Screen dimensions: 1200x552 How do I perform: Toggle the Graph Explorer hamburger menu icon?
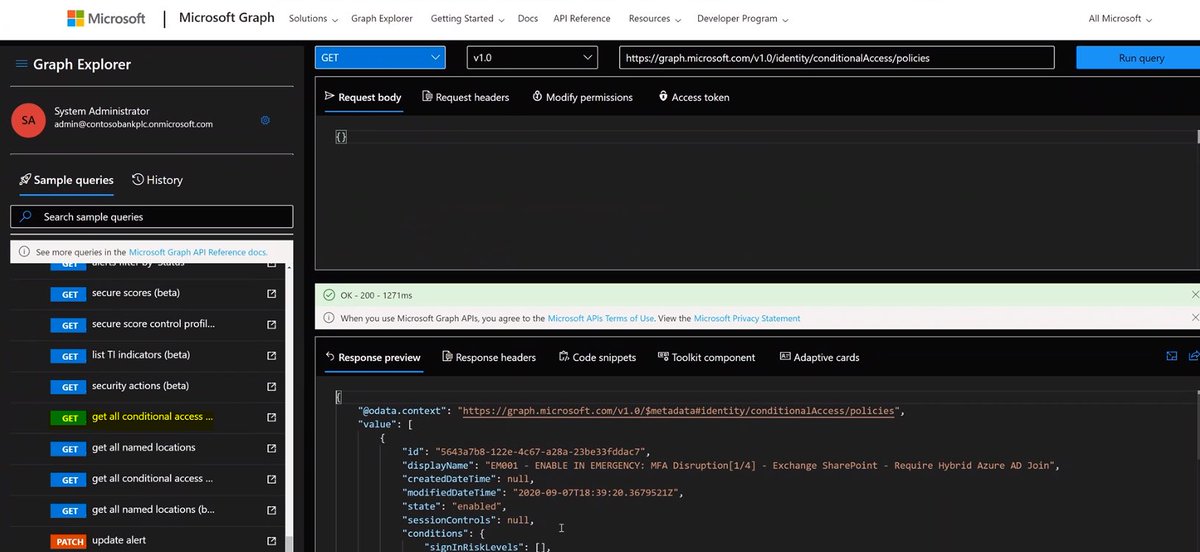click(21, 64)
